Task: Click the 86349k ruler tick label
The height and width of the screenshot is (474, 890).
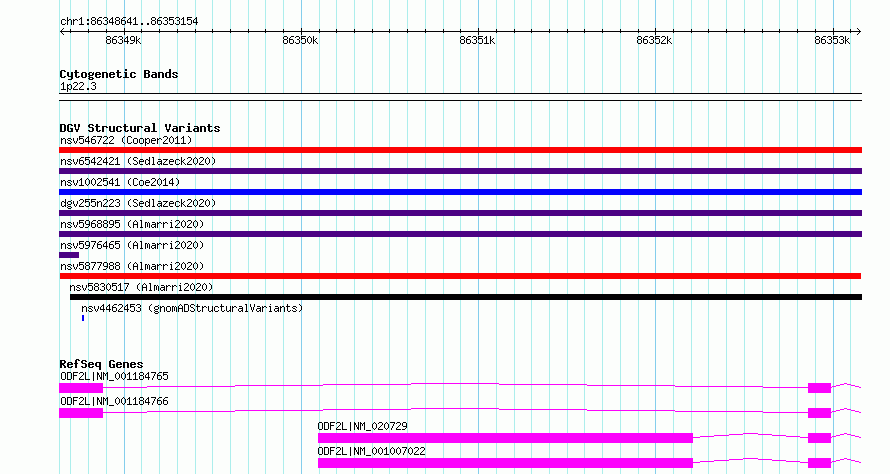Action: (x=123, y=40)
